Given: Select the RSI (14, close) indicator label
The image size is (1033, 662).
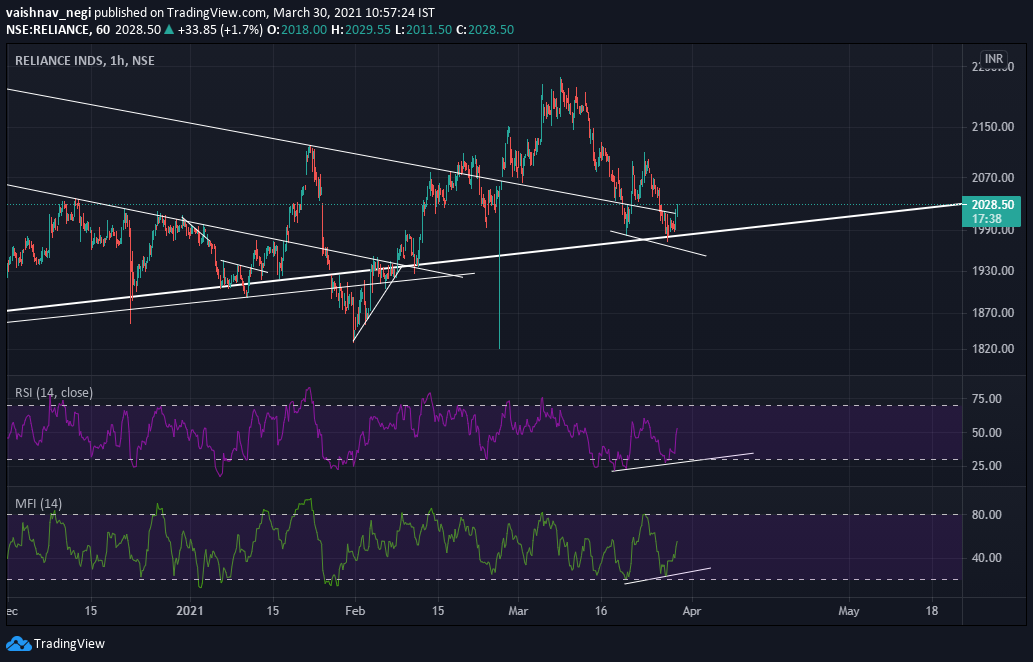Looking at the screenshot, I should click(54, 393).
